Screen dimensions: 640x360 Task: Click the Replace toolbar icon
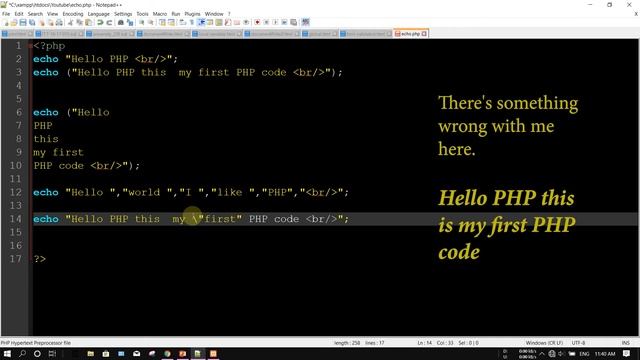click(130, 22)
